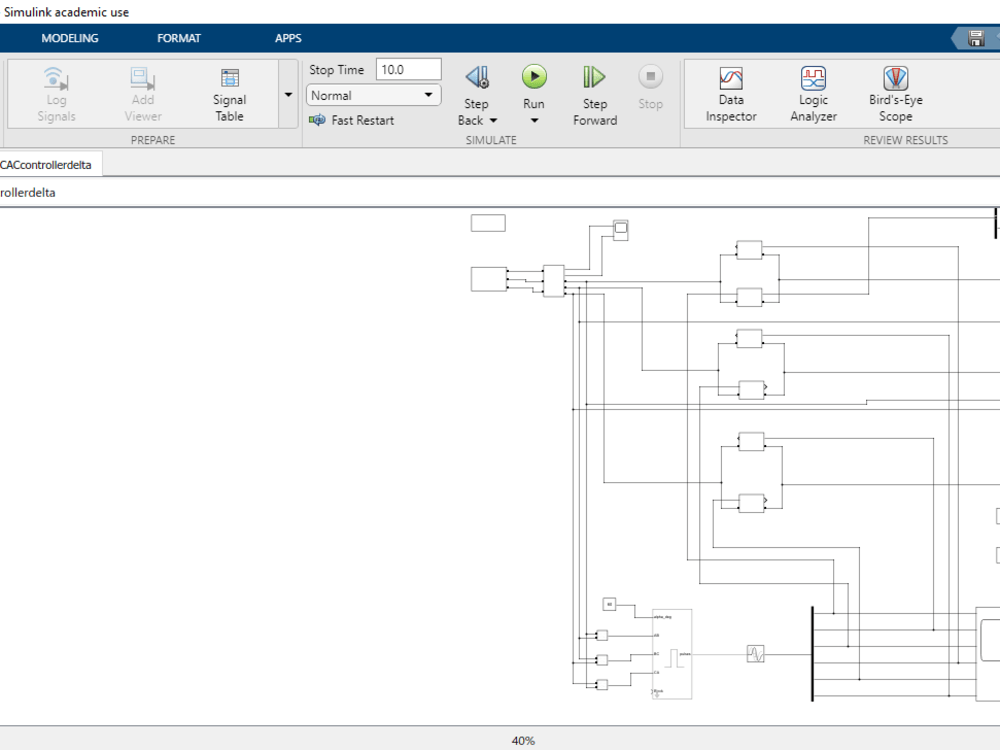Click the vertical bus bar near bottom center
This screenshot has width=1000, height=750.
[x=812, y=654]
